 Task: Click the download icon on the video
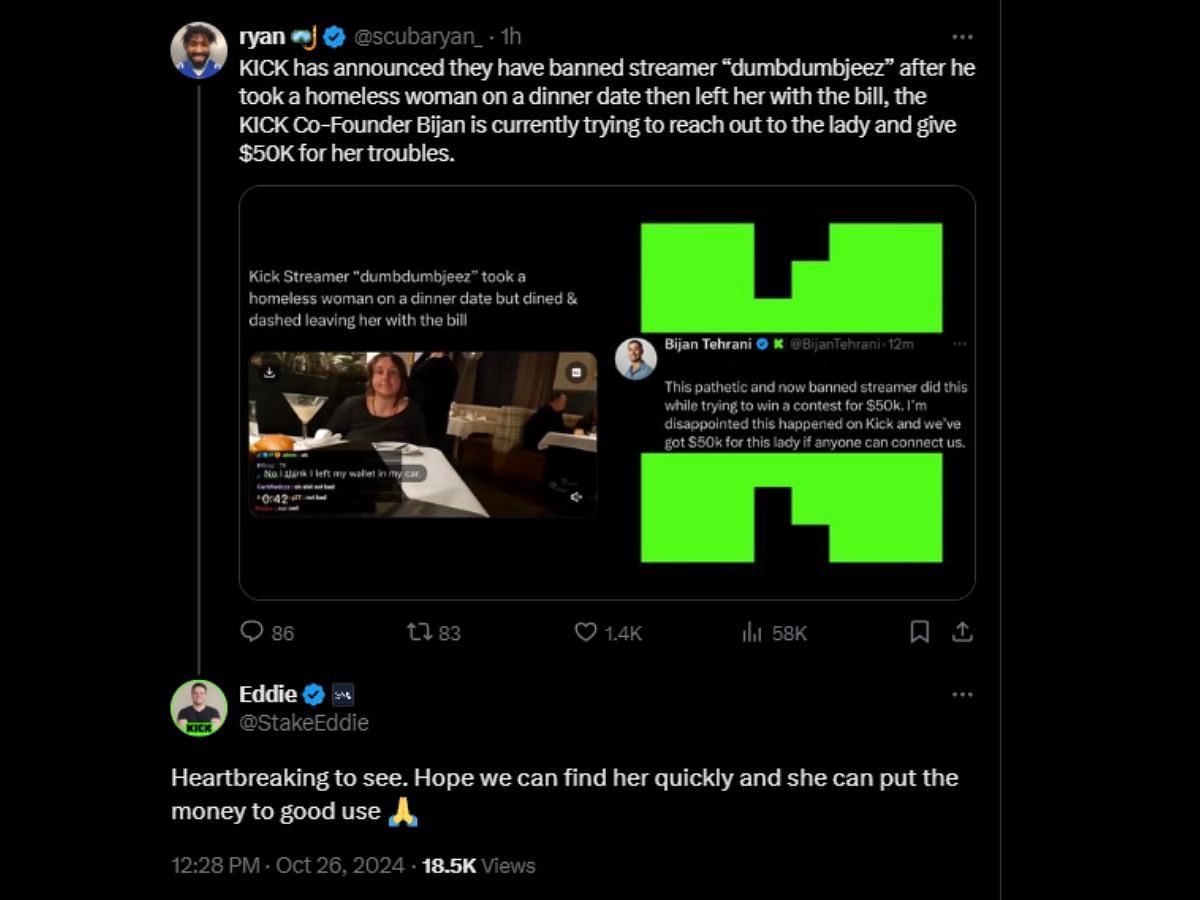click(x=269, y=372)
